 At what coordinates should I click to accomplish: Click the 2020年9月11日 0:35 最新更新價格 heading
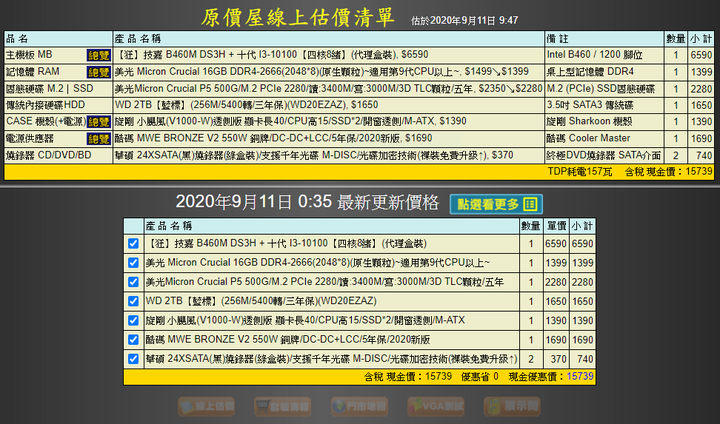pos(307,202)
